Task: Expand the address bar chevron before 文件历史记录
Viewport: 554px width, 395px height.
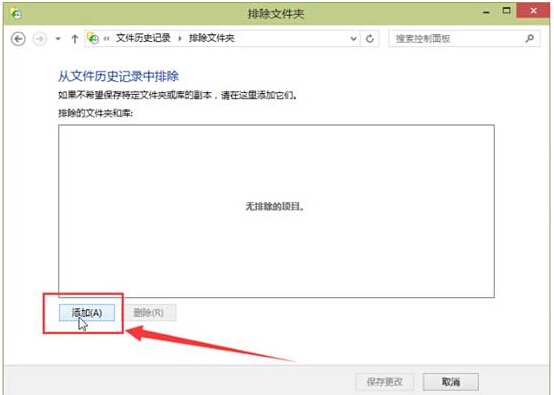Action: (106, 39)
